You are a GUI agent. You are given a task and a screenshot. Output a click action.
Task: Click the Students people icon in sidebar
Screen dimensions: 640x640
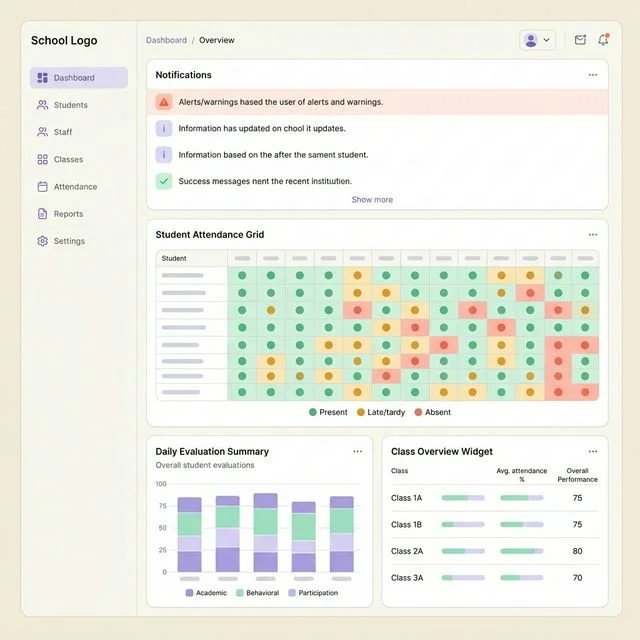tap(42, 105)
